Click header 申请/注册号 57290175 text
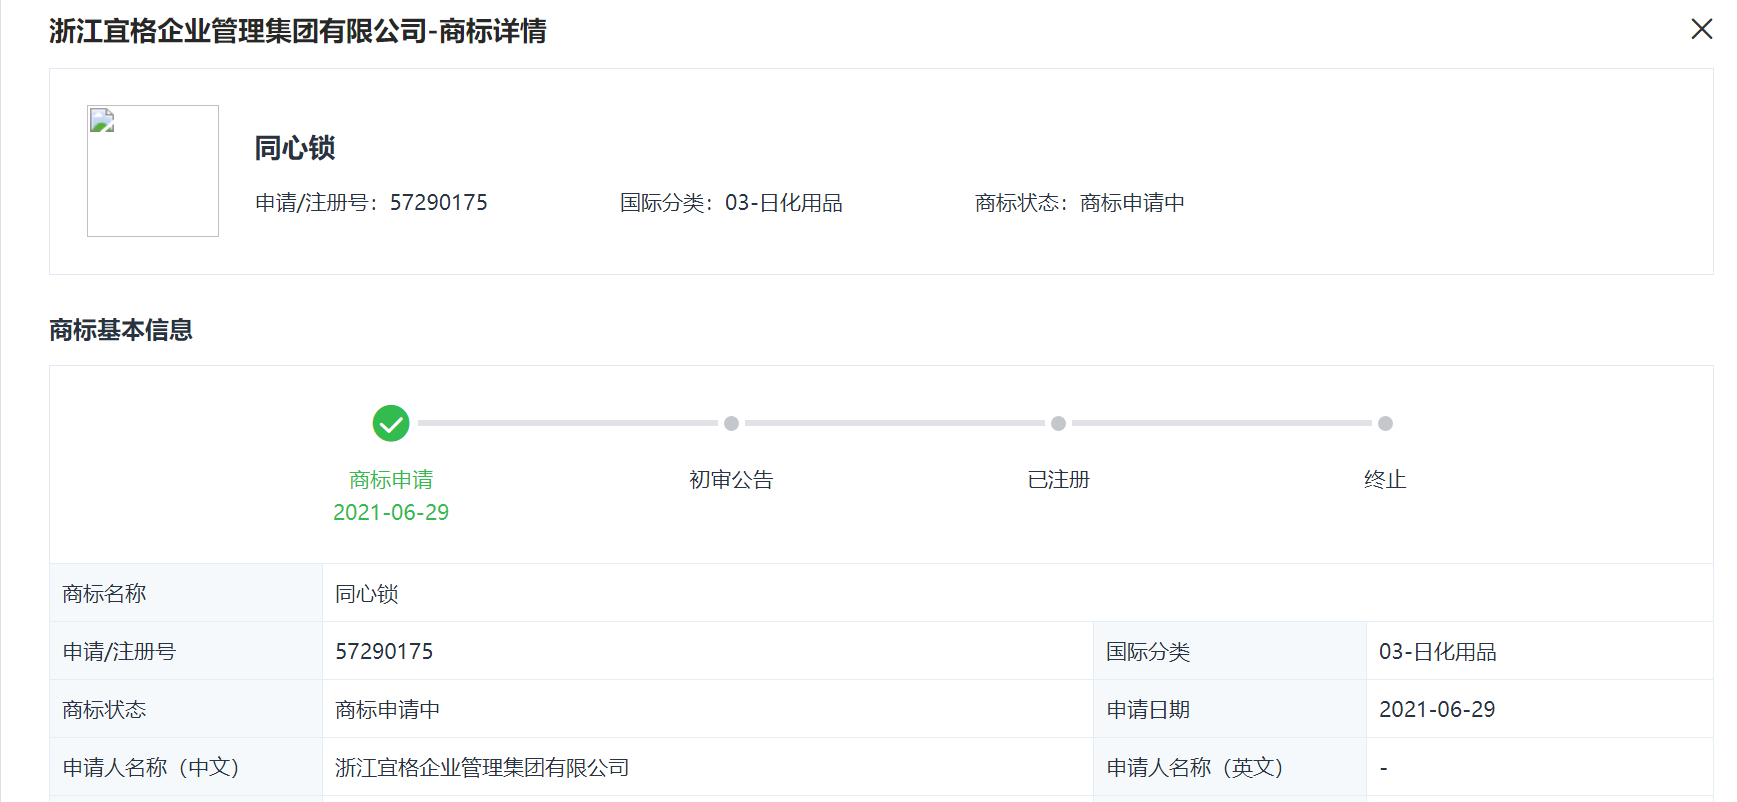The width and height of the screenshot is (1737, 802). (371, 203)
